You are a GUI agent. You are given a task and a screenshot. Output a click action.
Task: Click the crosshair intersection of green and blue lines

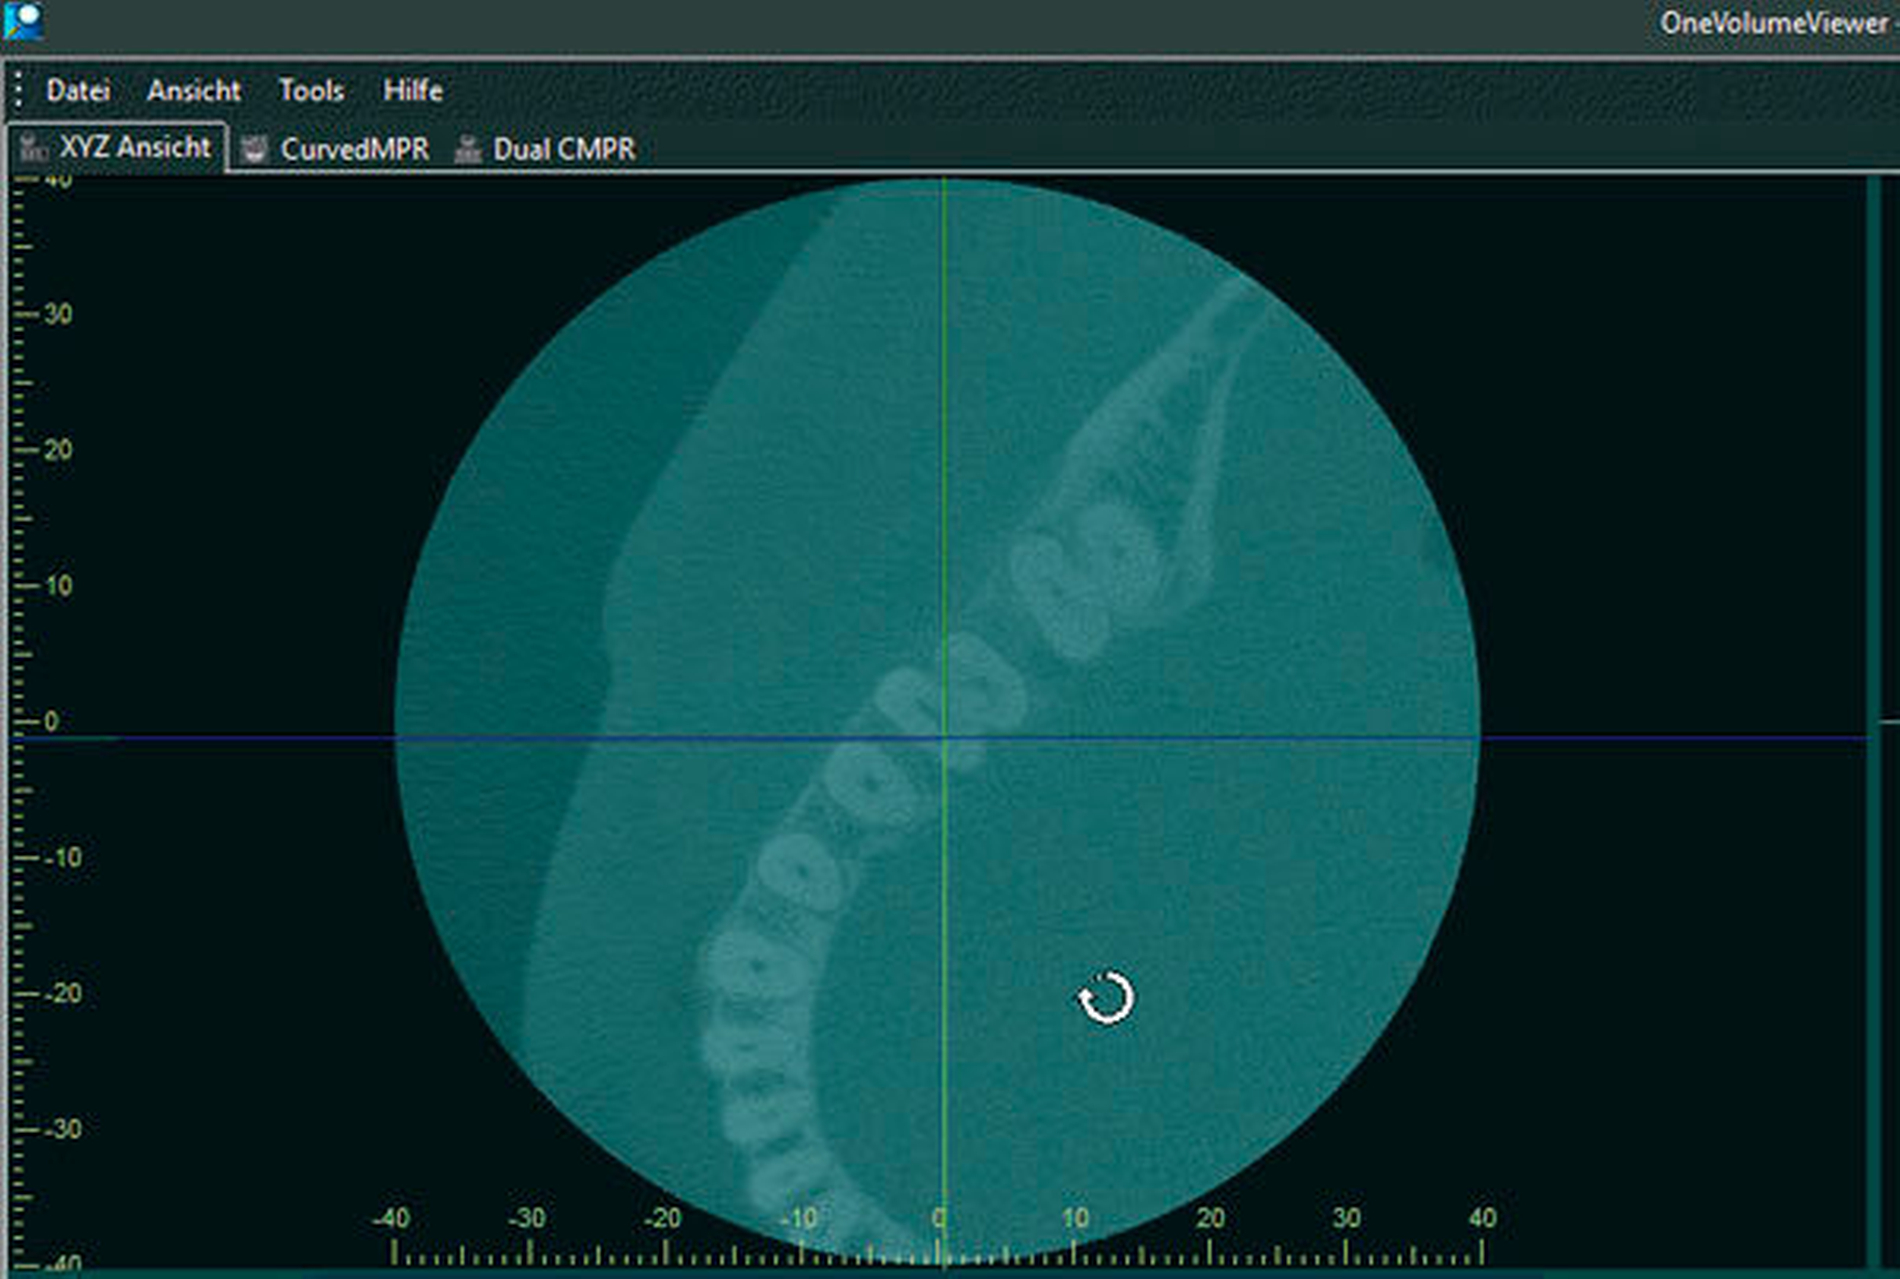click(943, 738)
